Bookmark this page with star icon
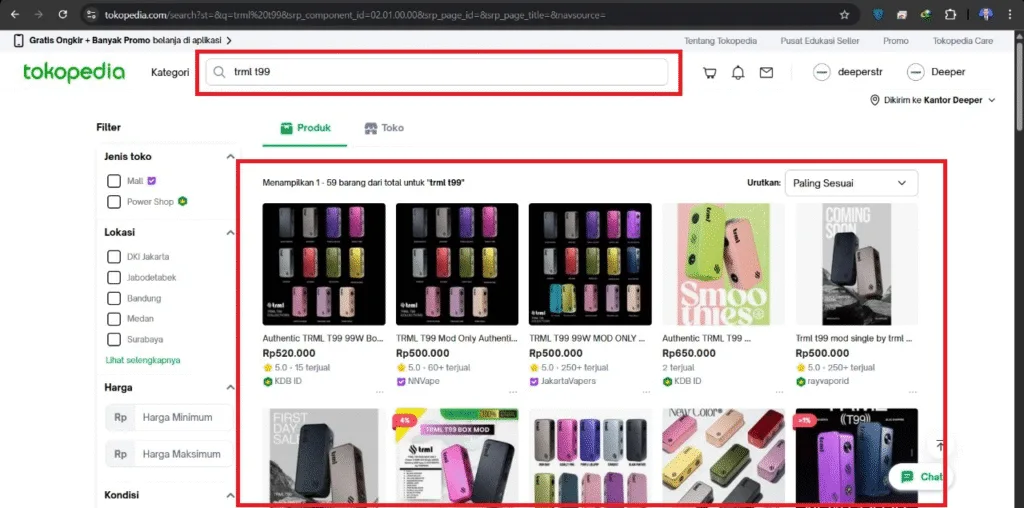1024x508 pixels. point(844,14)
